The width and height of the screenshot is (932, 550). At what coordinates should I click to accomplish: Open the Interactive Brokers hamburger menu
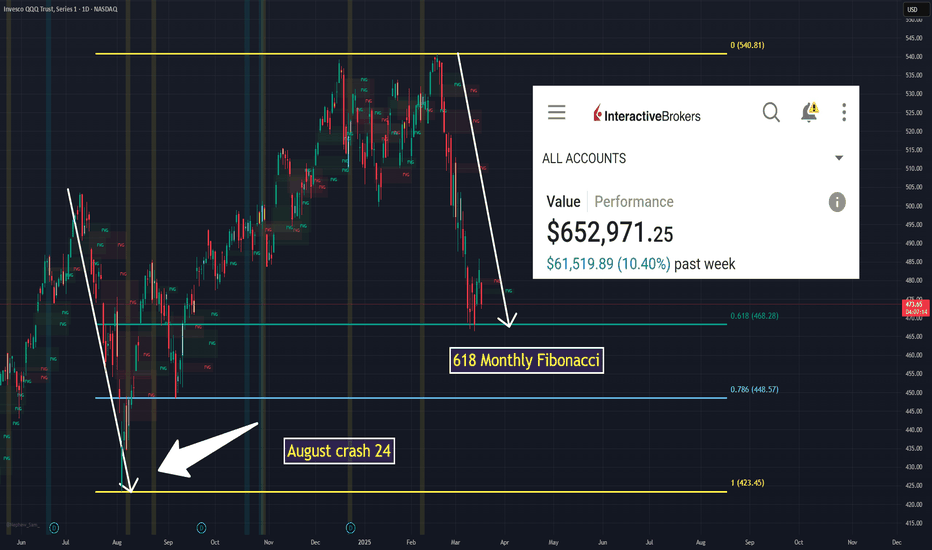click(x=556, y=112)
